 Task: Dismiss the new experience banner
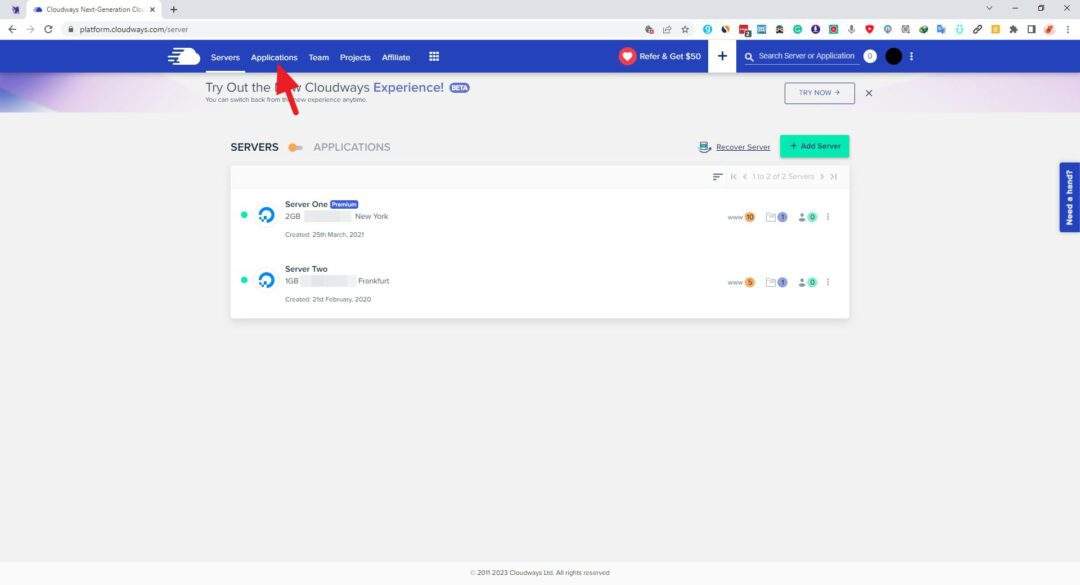coord(869,93)
